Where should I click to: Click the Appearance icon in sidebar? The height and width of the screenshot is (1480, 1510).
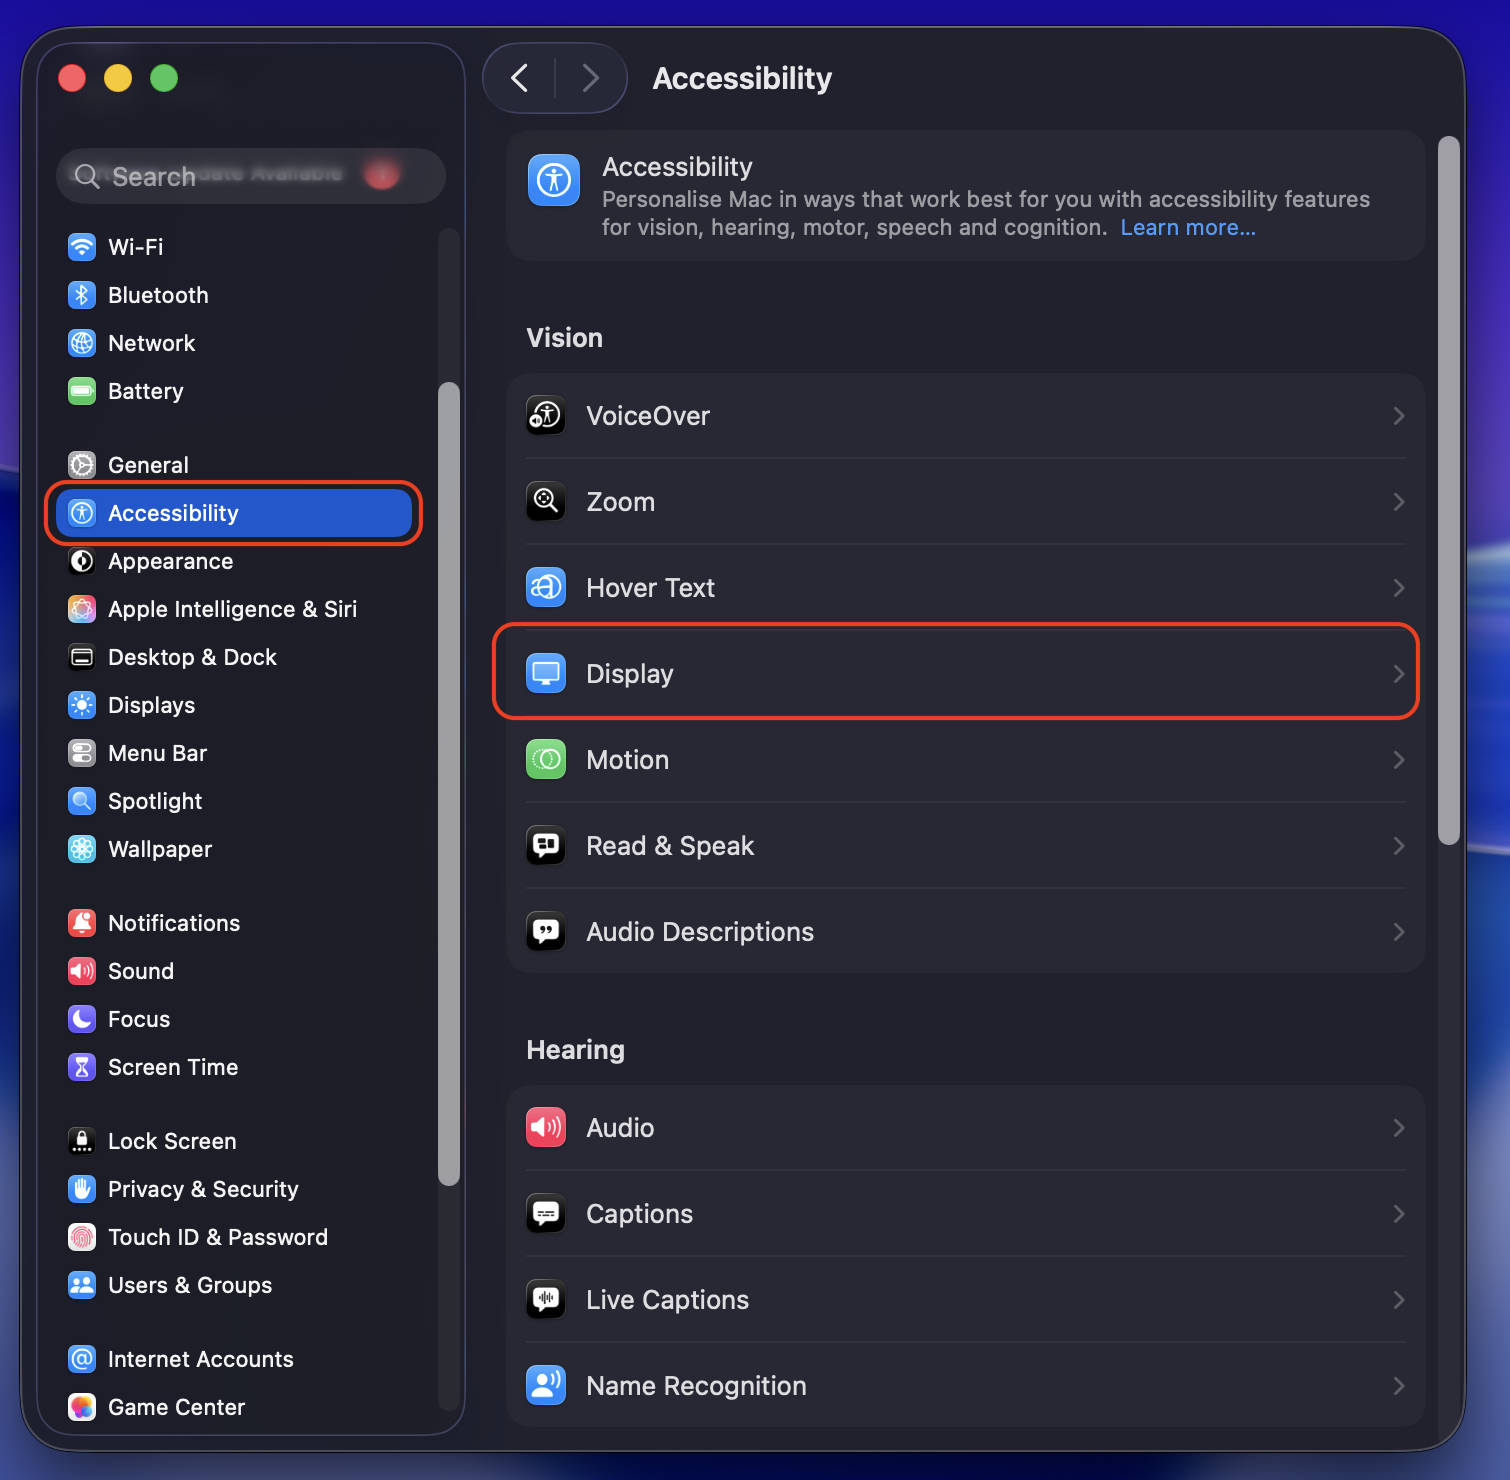click(82, 560)
